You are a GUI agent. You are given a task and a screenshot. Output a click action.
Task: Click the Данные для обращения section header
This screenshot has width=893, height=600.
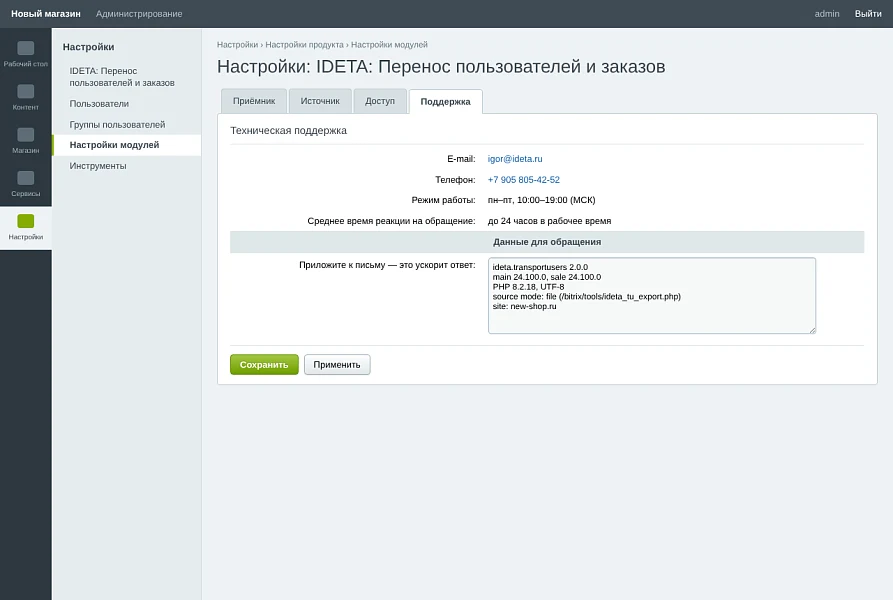coord(547,242)
